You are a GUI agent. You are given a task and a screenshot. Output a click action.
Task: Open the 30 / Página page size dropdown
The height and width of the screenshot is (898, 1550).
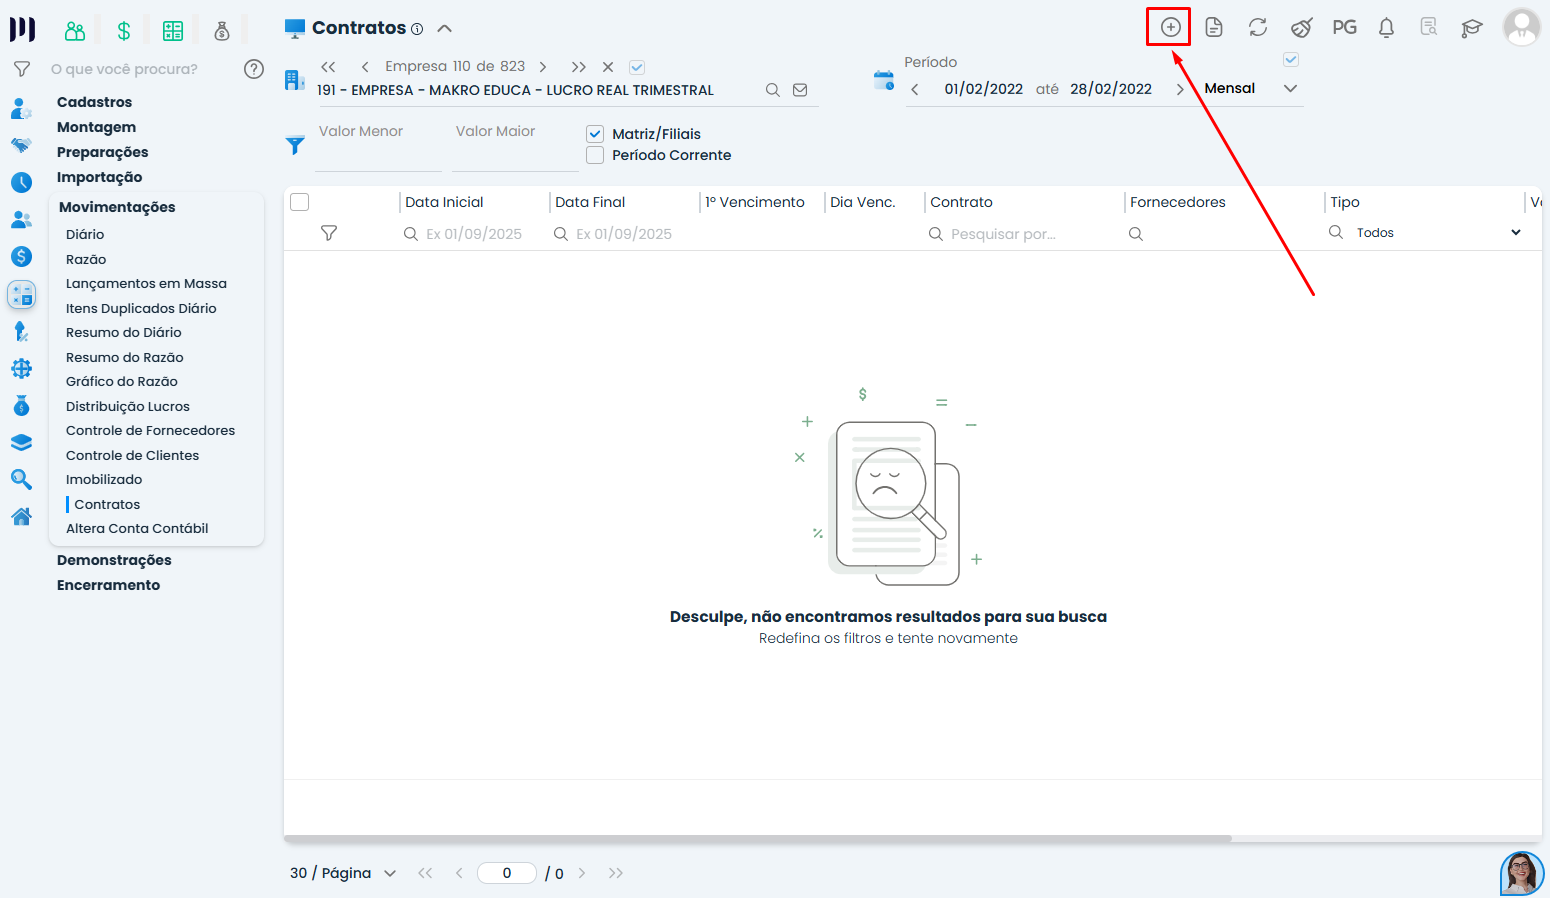point(343,873)
